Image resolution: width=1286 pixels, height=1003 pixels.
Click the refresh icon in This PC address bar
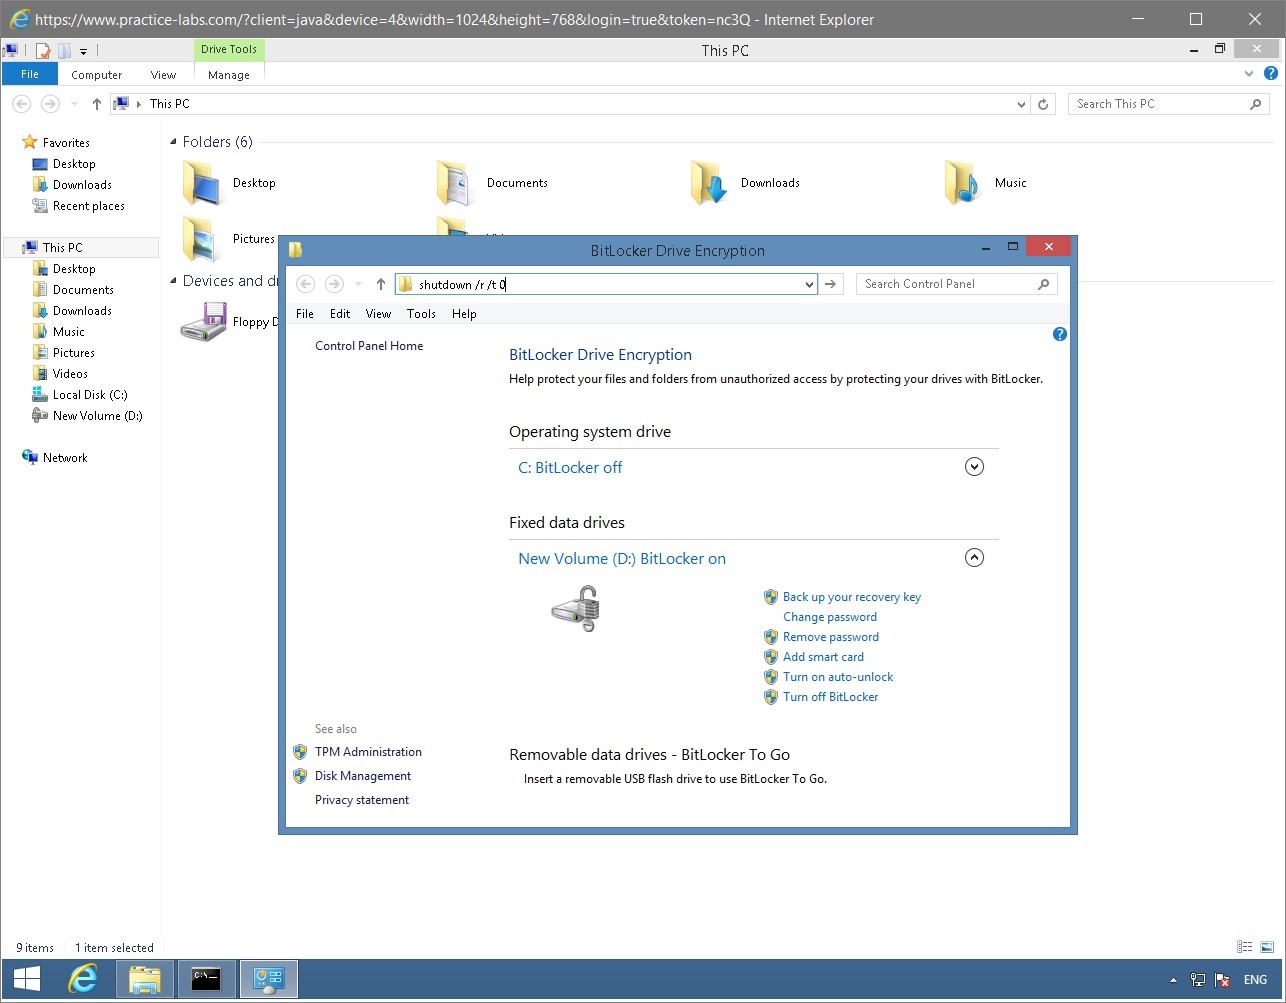[1043, 103]
